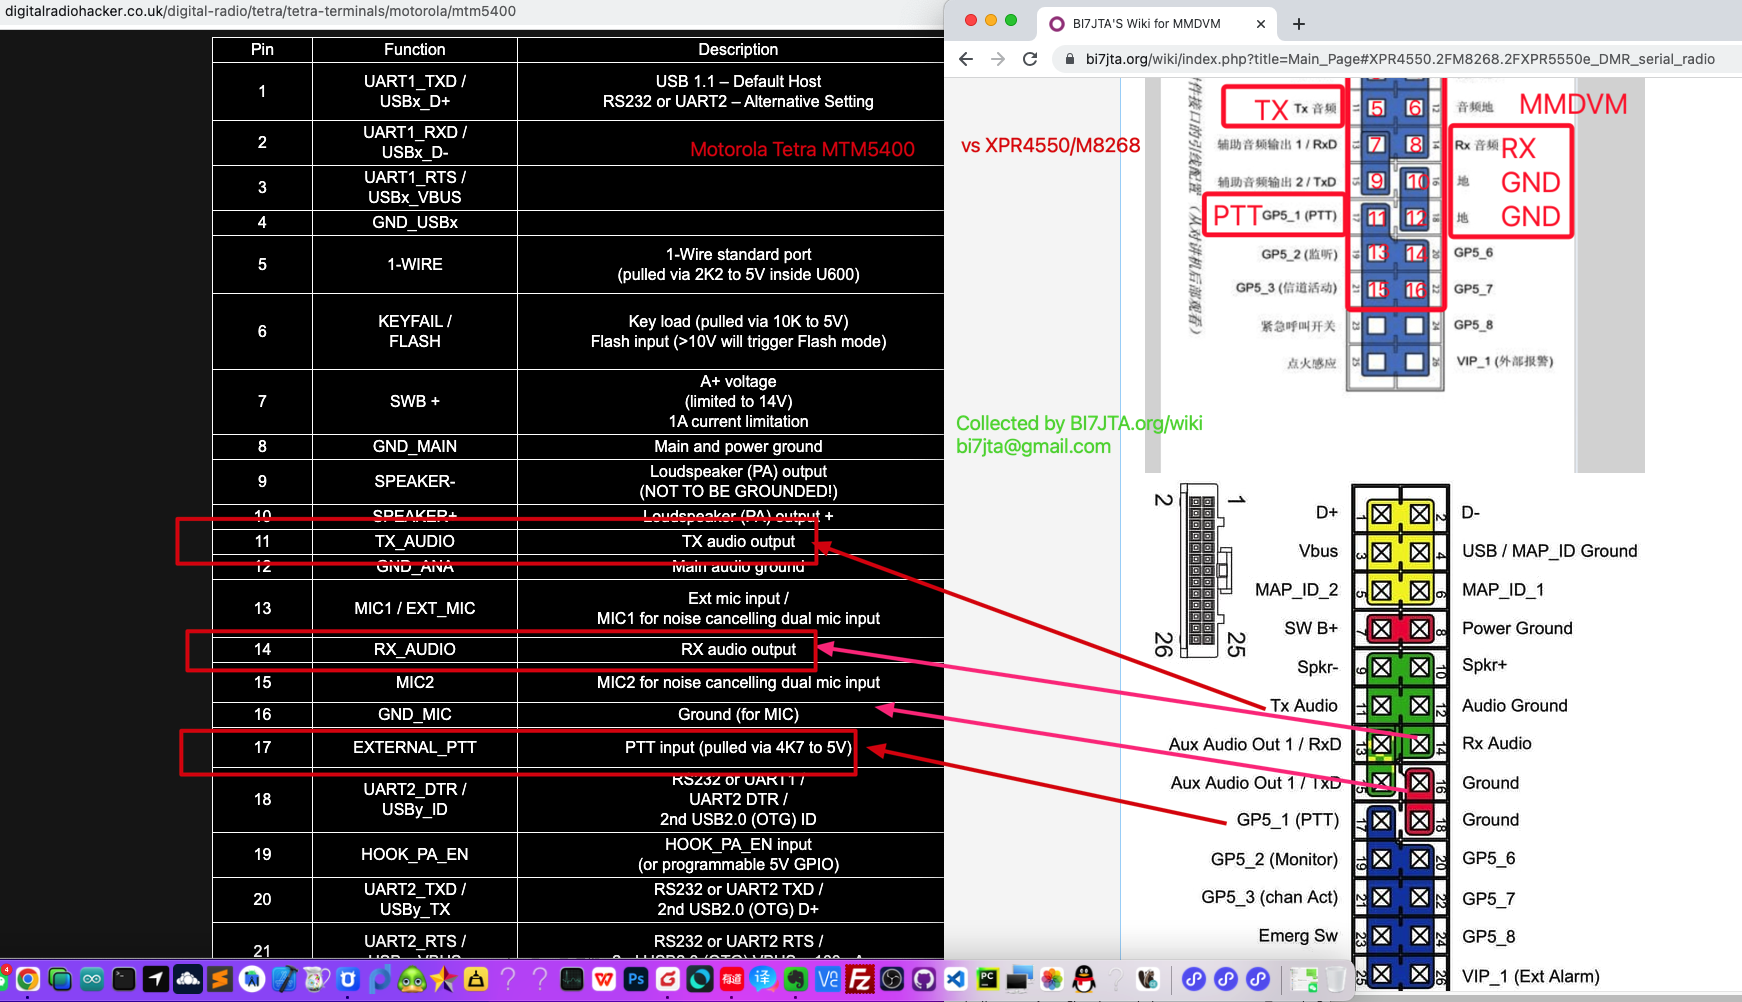Click the 'GP5_1 (PTT)' pin label
Viewport: 1742px width, 1002px height.
point(1287,819)
